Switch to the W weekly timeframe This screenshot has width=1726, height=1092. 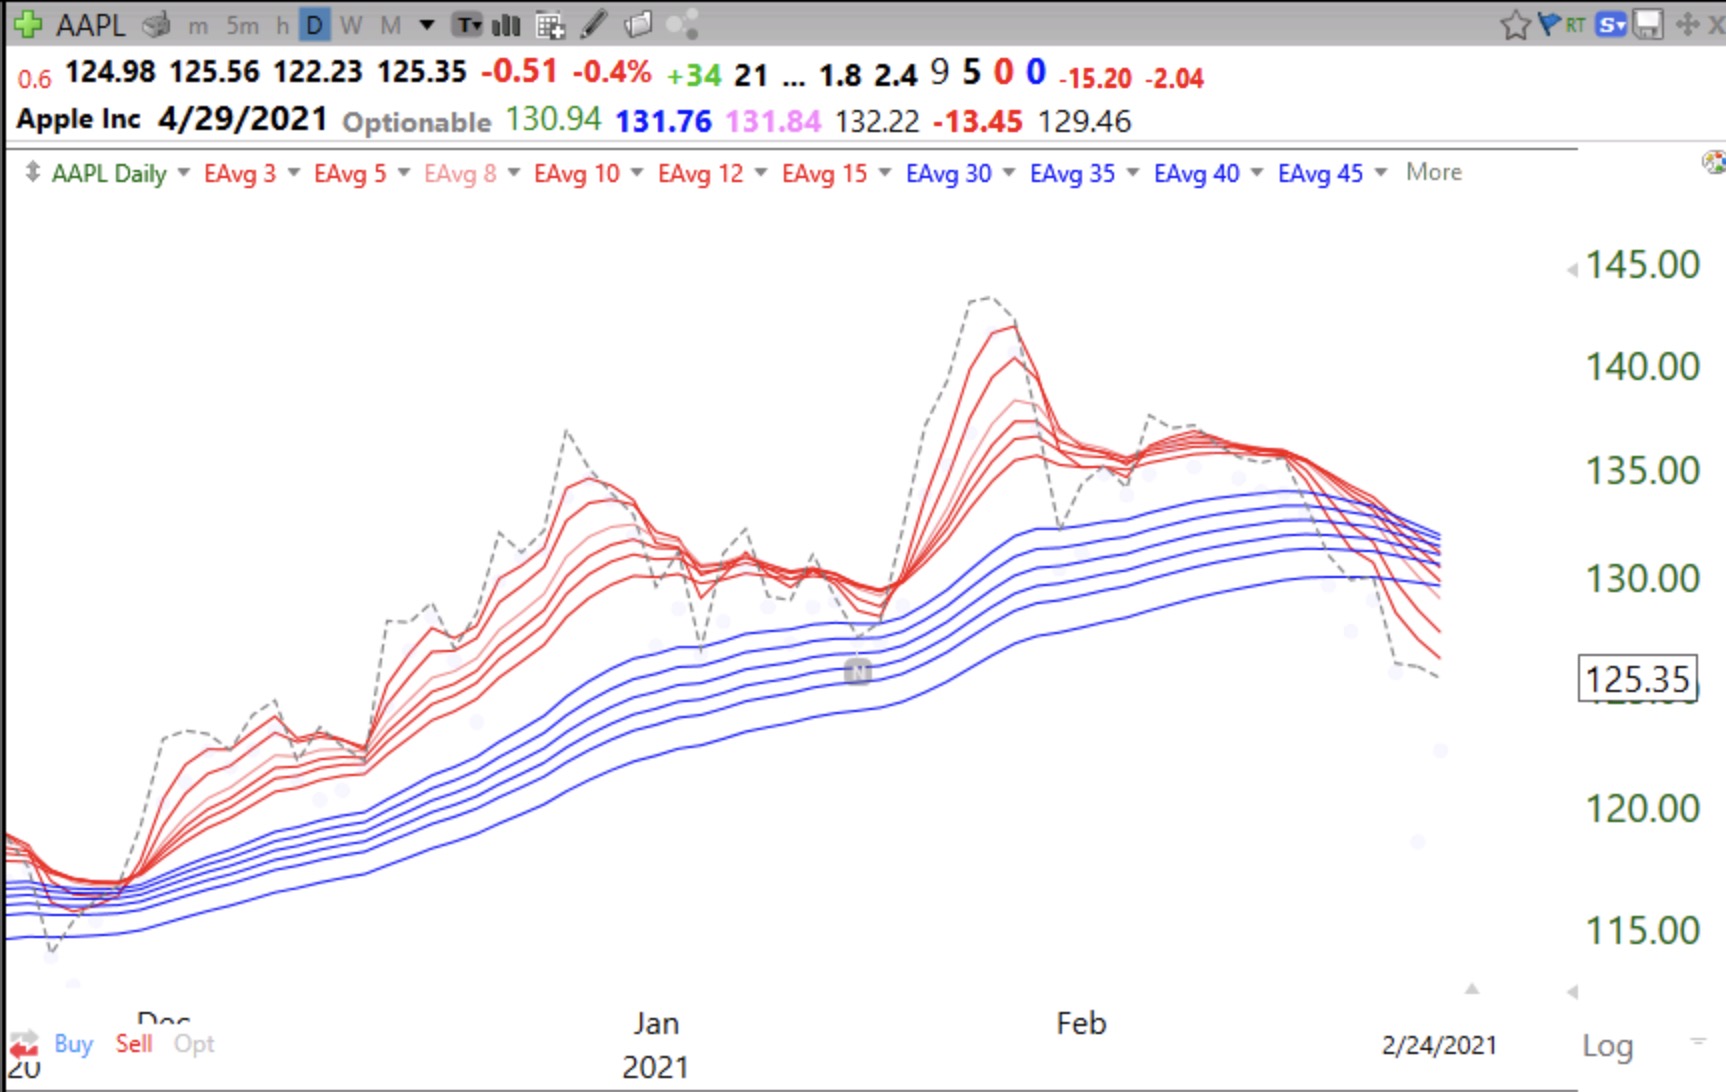[351, 25]
